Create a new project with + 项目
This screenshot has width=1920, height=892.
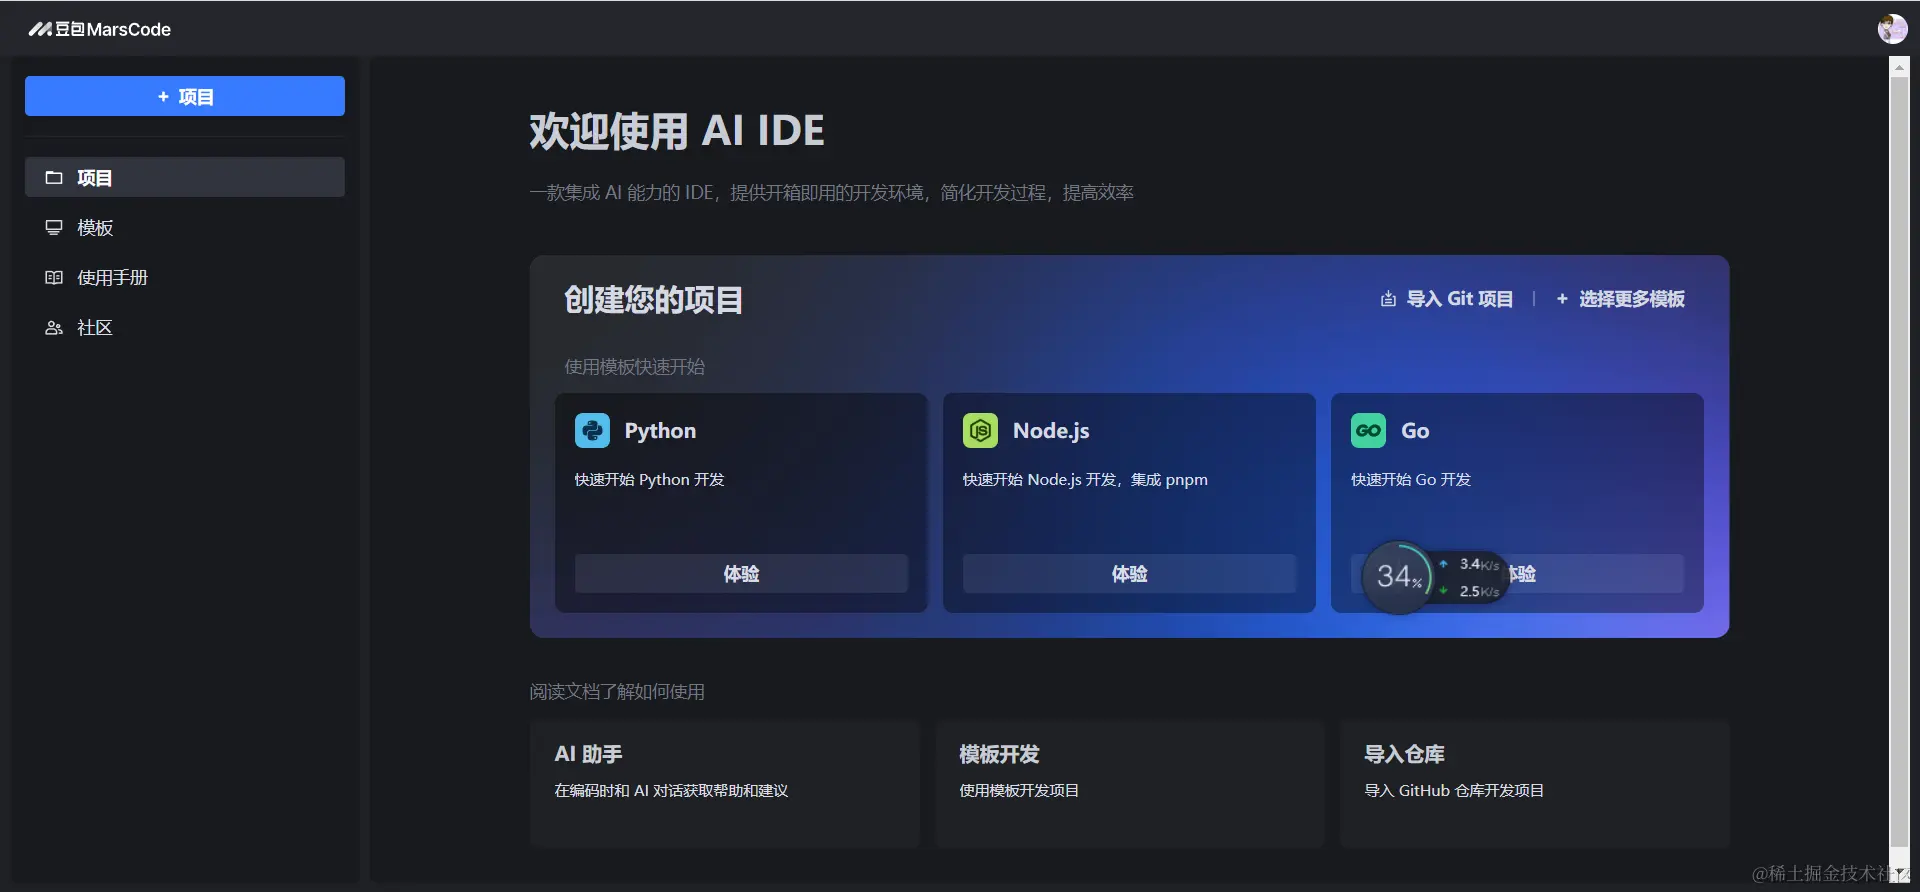click(185, 96)
